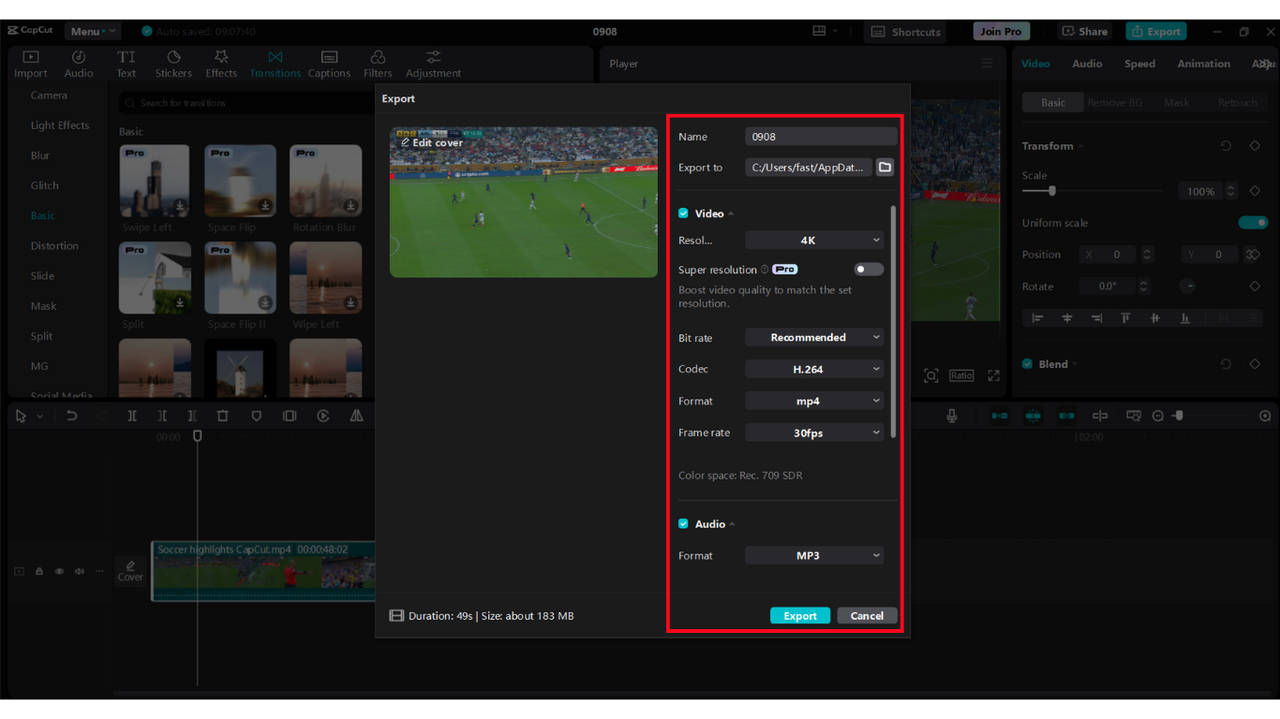
Task: Click the Share button in title bar
Action: (1084, 31)
